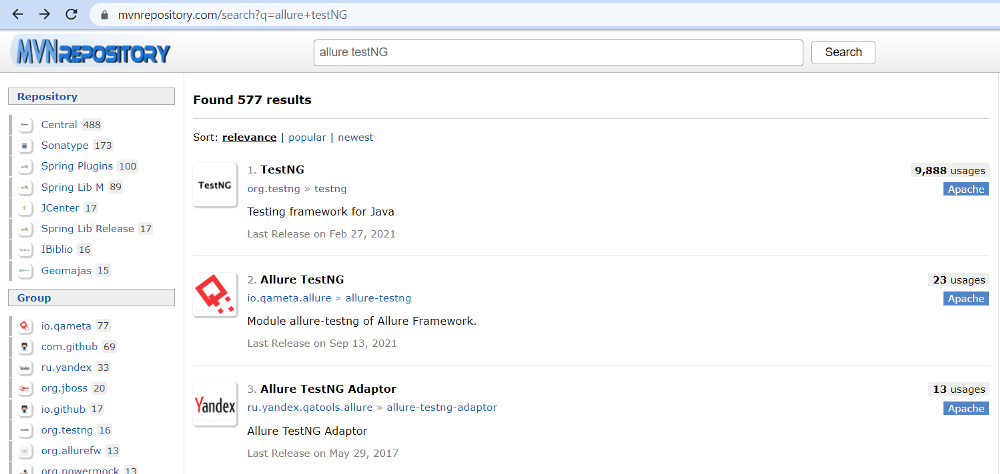
Task: Click the io.qameta group icon
Action: [26, 326]
